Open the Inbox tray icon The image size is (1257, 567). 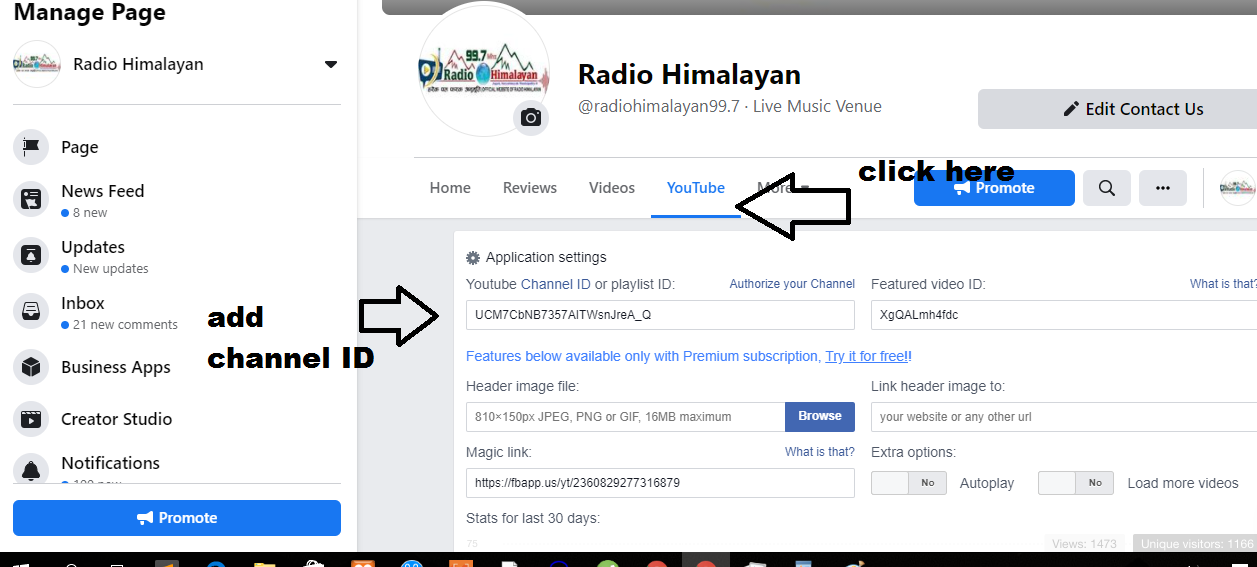31,311
